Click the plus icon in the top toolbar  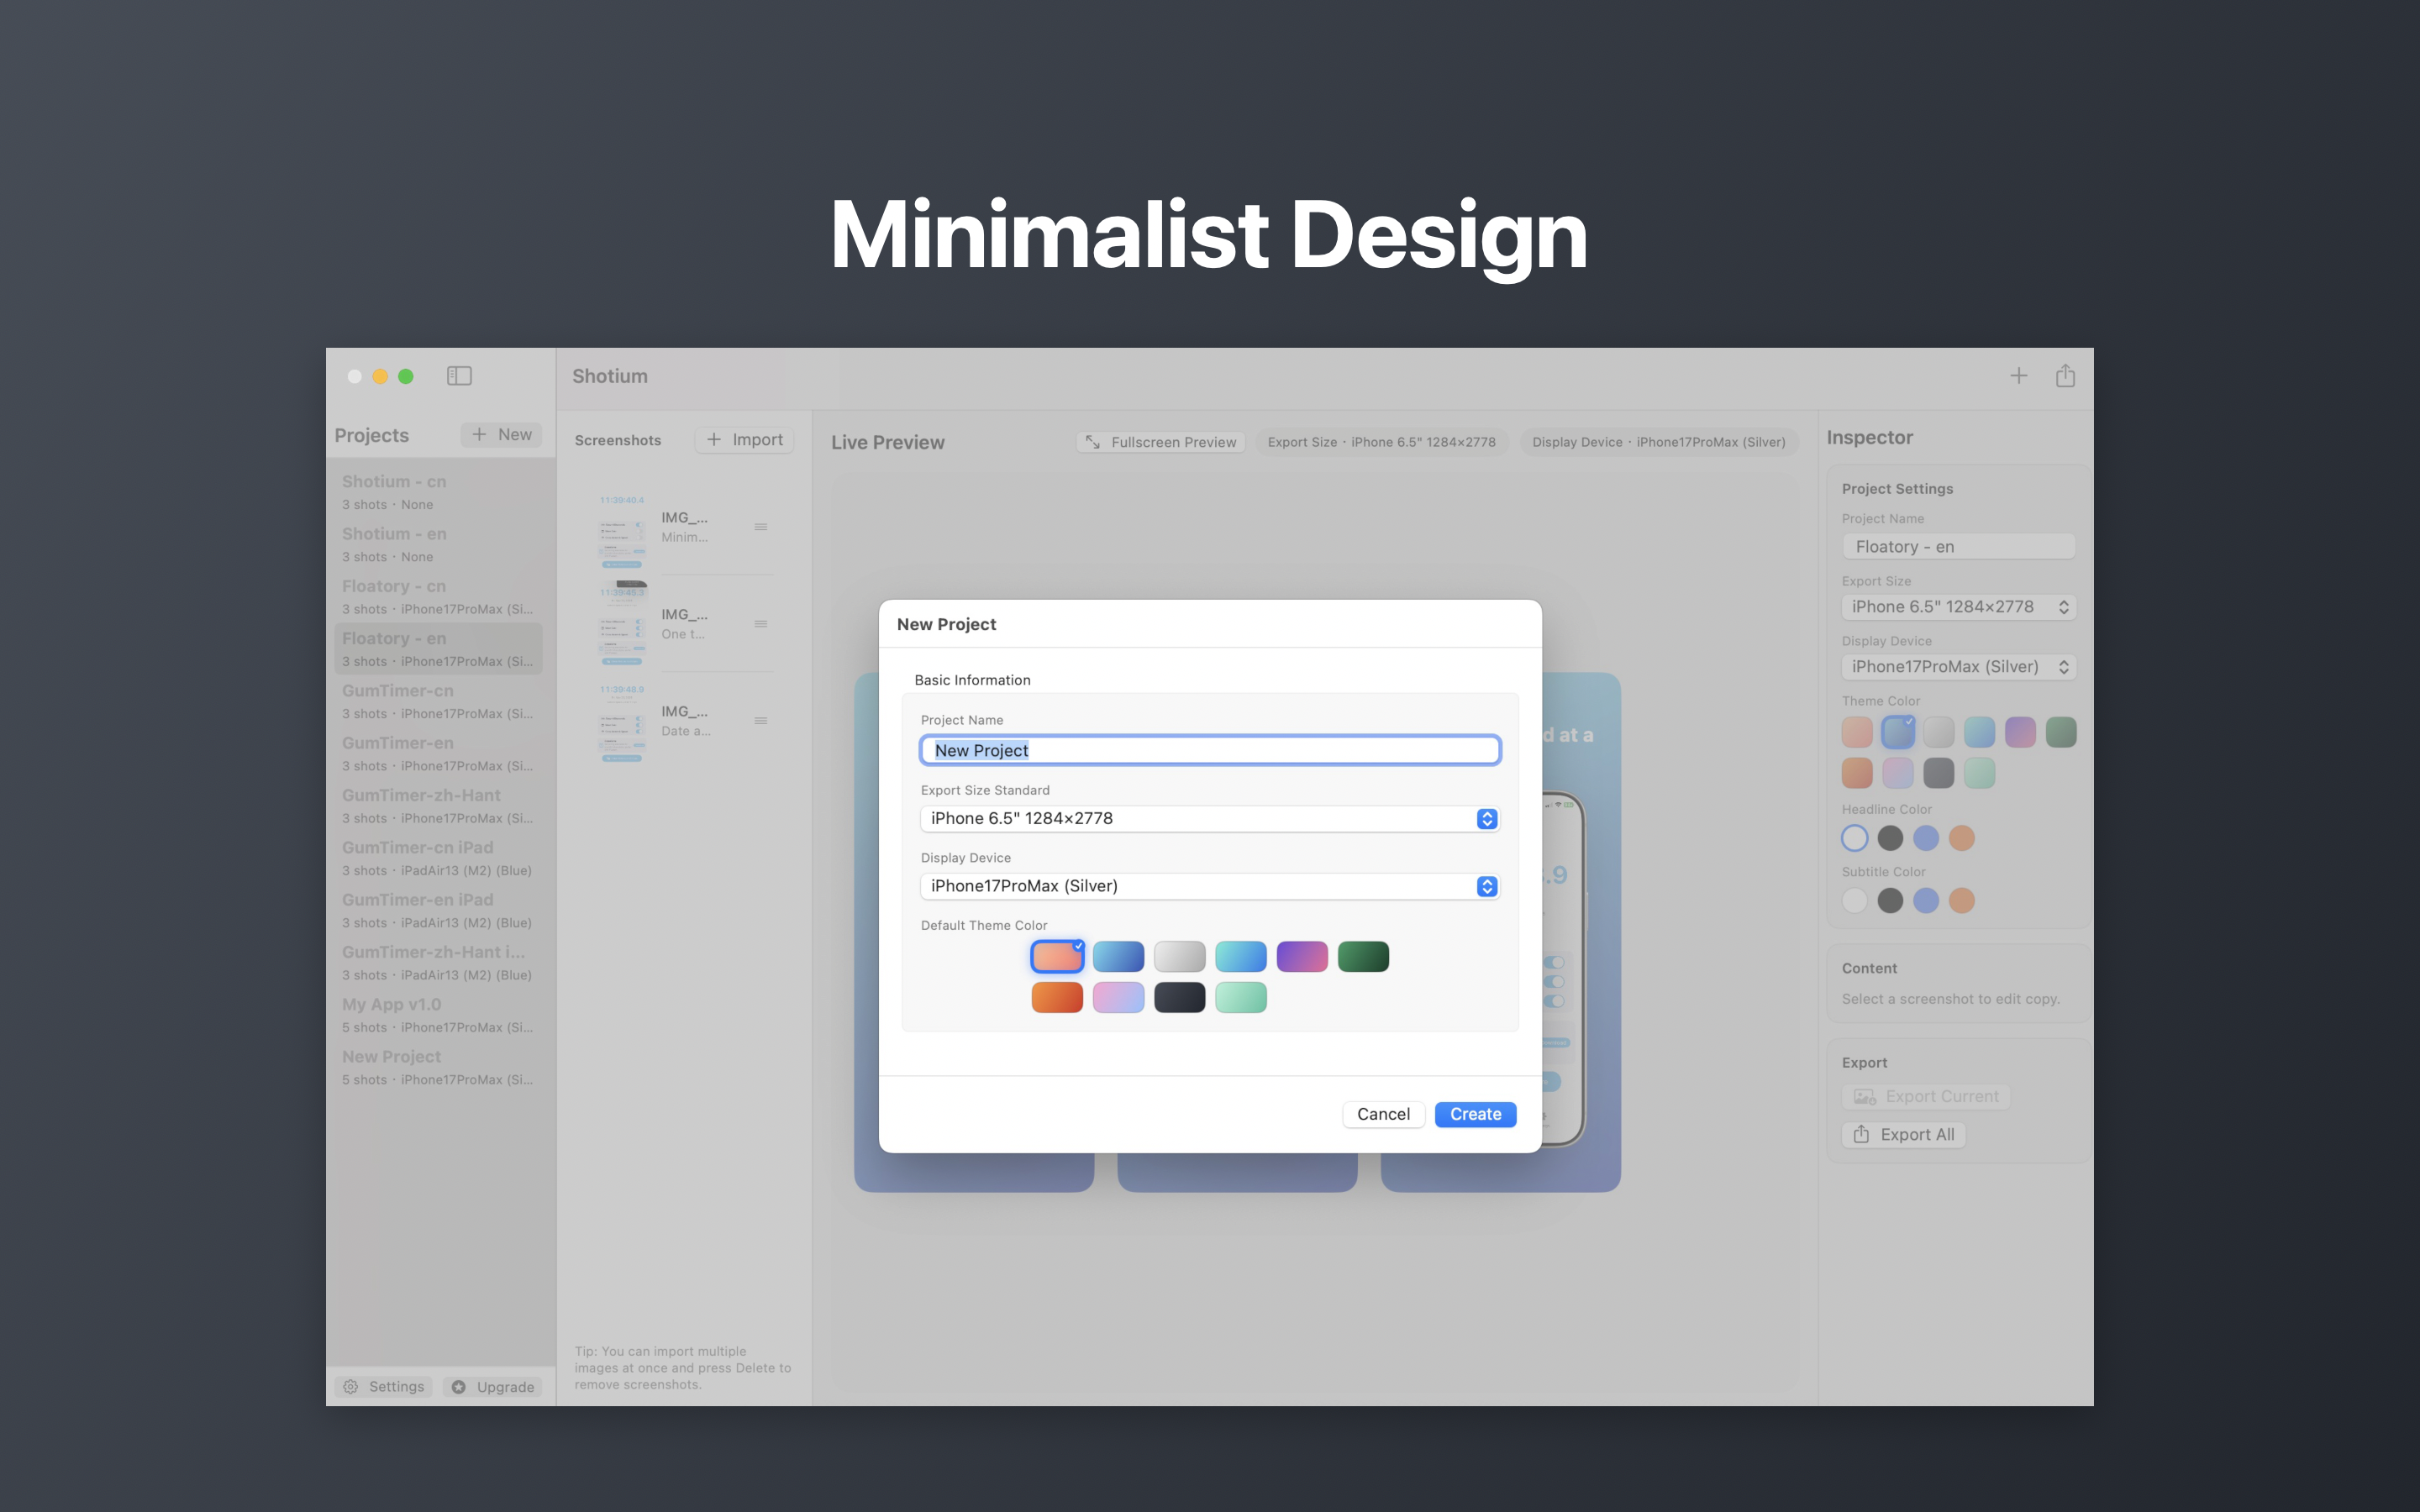pyautogui.click(x=2019, y=375)
